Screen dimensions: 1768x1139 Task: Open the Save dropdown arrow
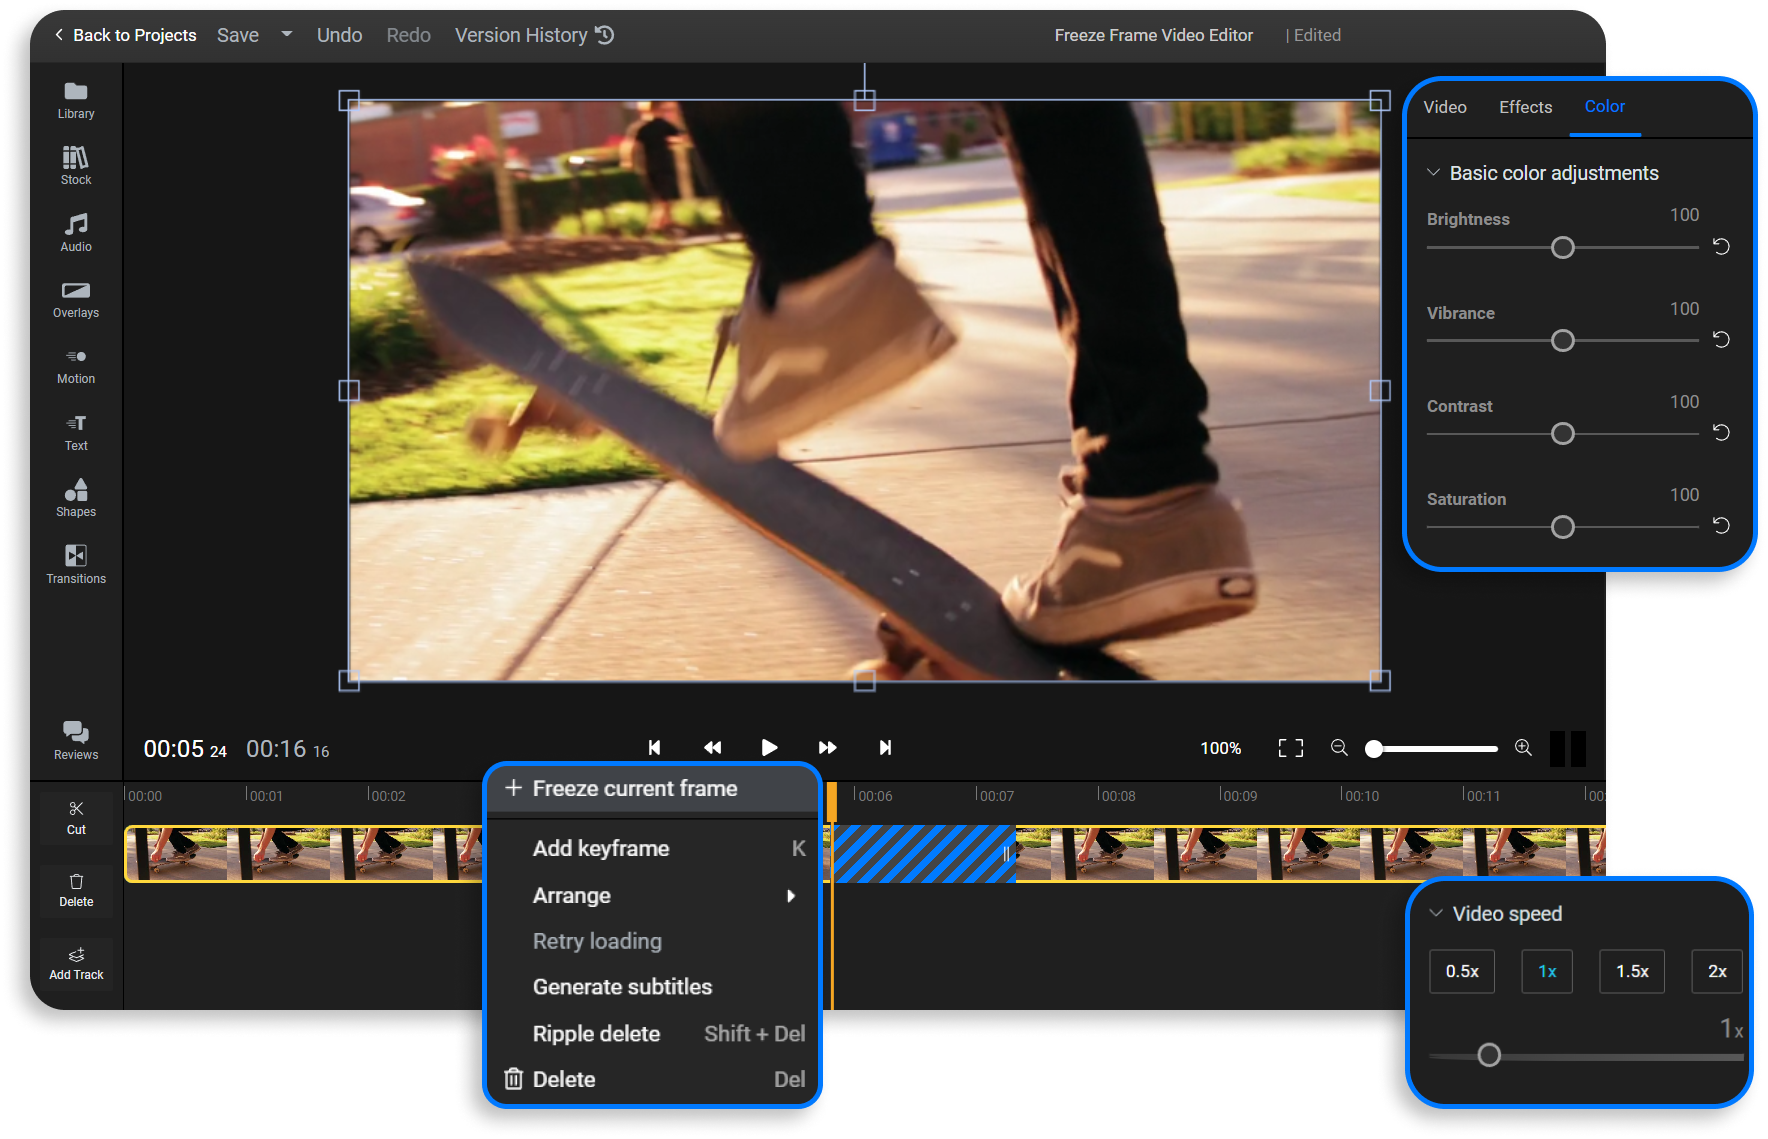tap(286, 35)
